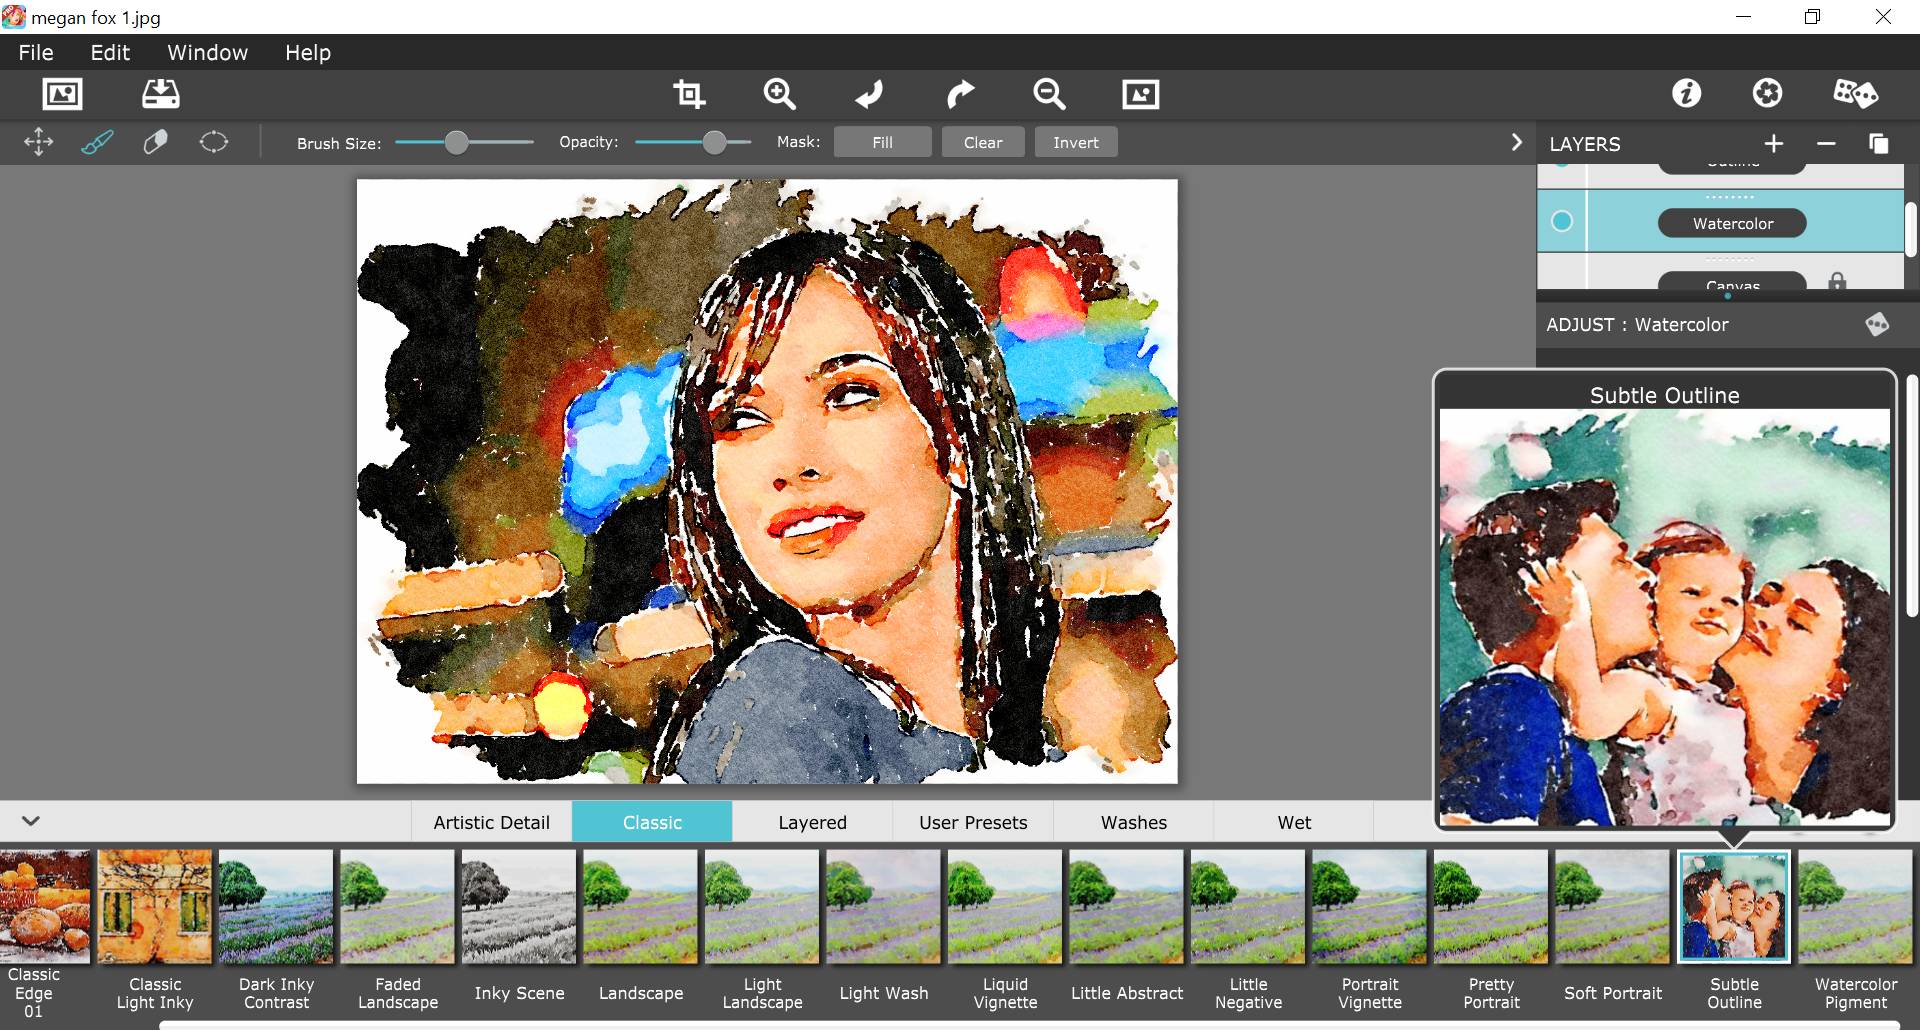Click the save image icon
The height and width of the screenshot is (1030, 1920).
(160, 94)
